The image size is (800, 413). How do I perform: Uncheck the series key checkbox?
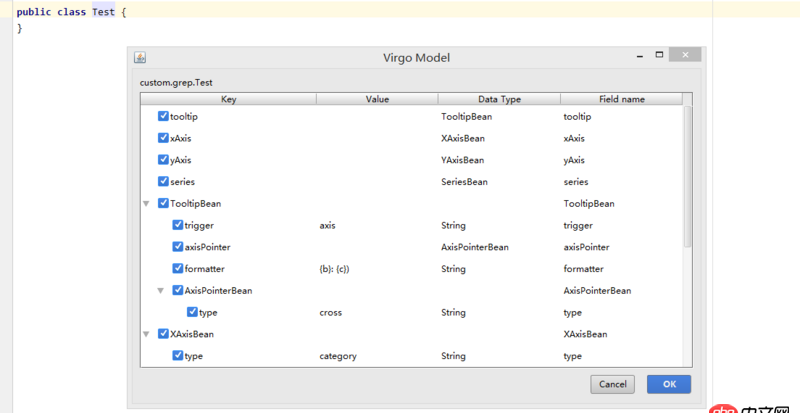click(x=163, y=181)
